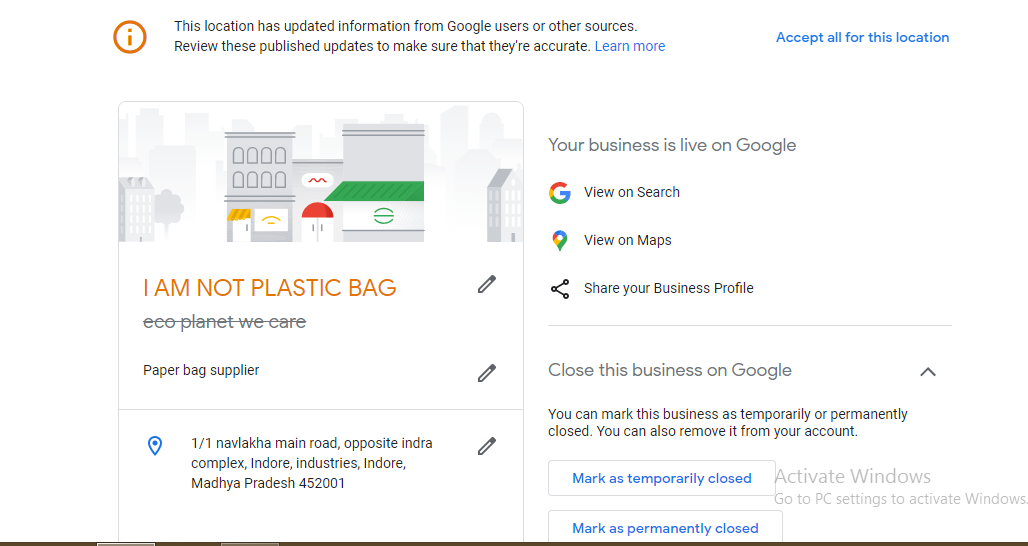Click the Close this business on Google heading
Image resolution: width=1028 pixels, height=546 pixels.
point(670,370)
